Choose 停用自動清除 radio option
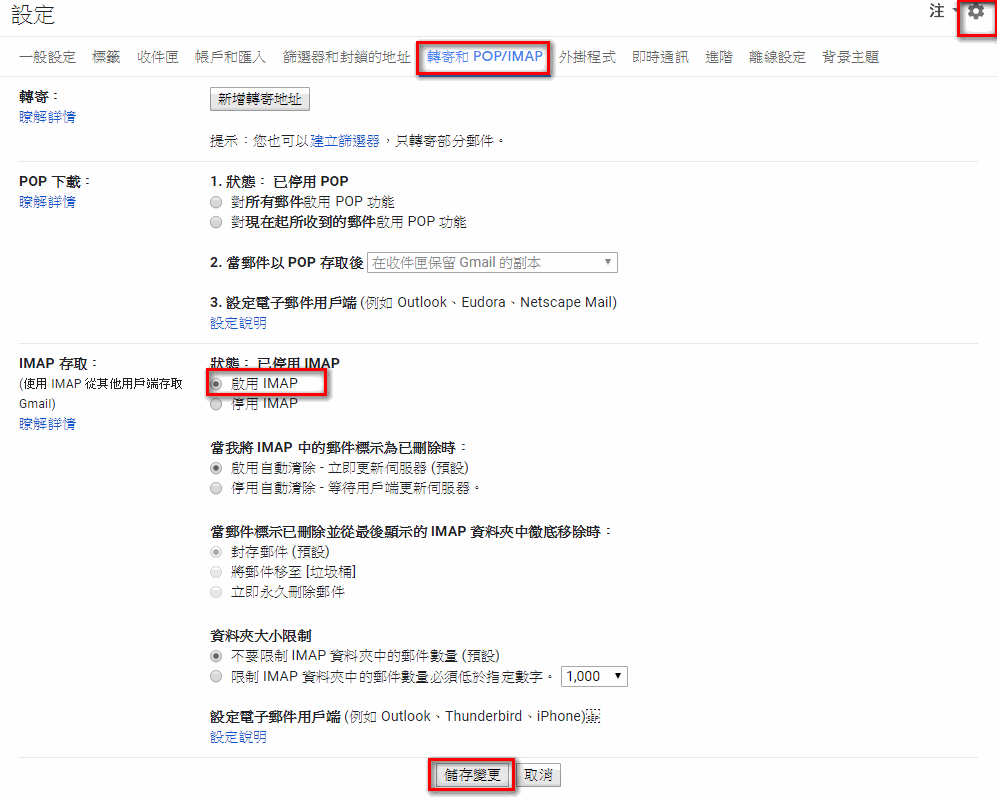997x799 pixels. [x=216, y=488]
